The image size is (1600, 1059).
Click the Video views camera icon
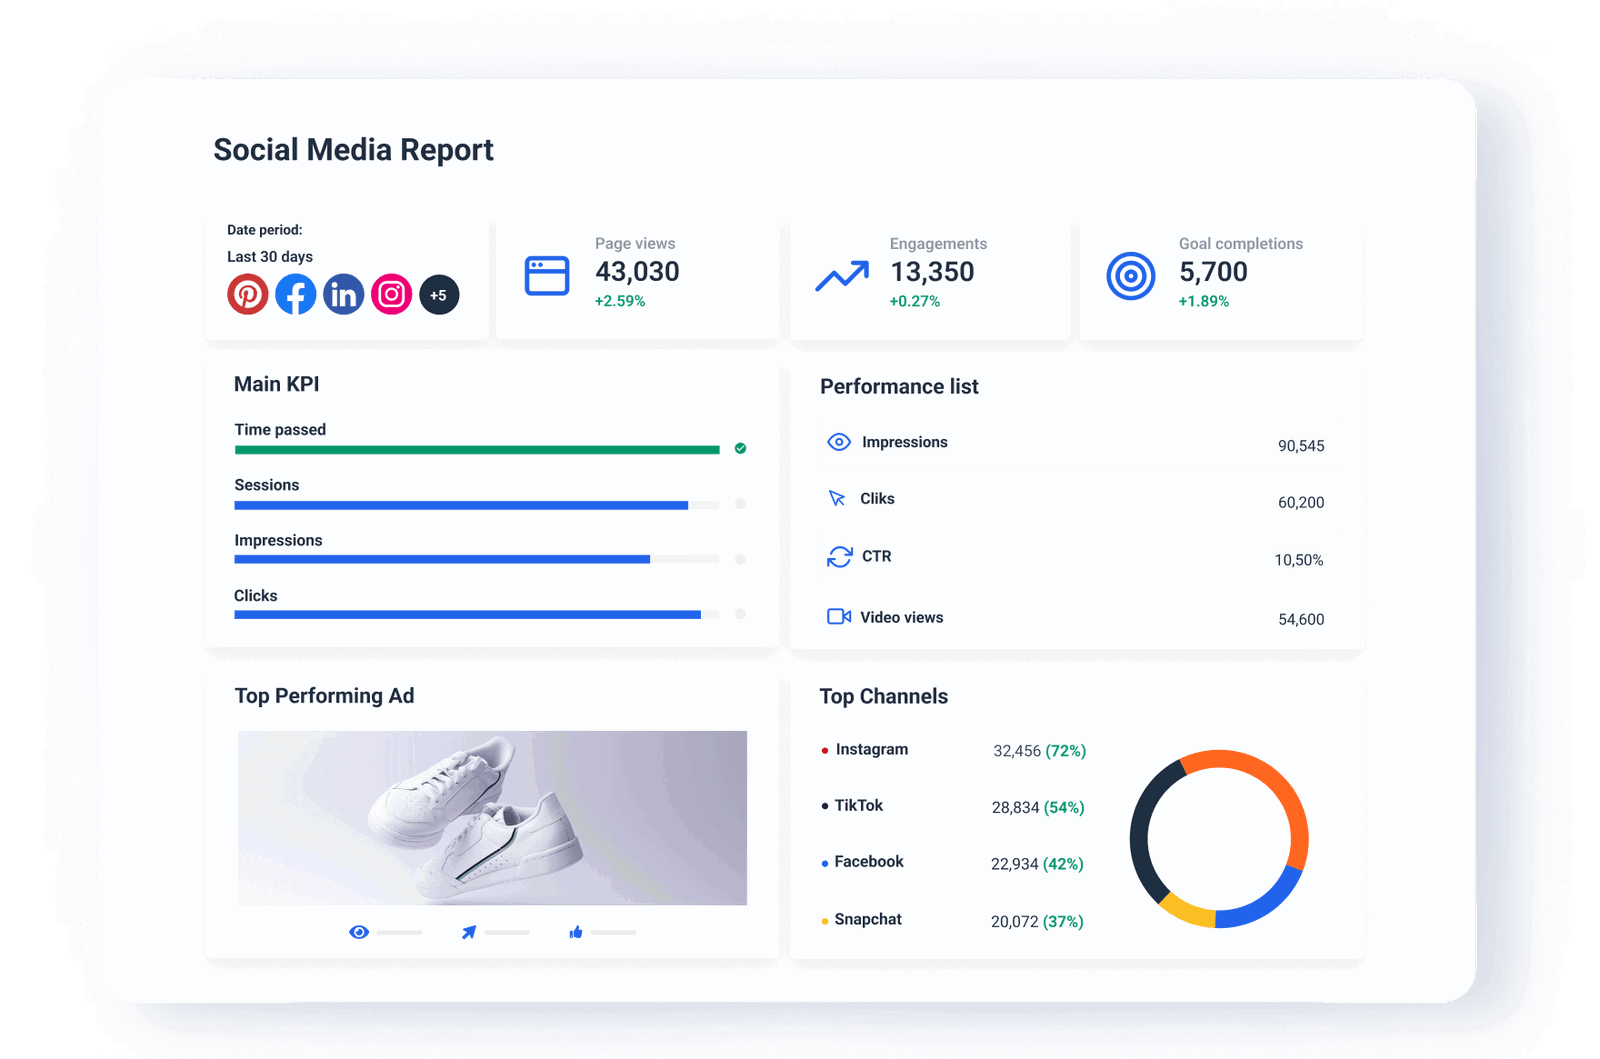tap(838, 617)
